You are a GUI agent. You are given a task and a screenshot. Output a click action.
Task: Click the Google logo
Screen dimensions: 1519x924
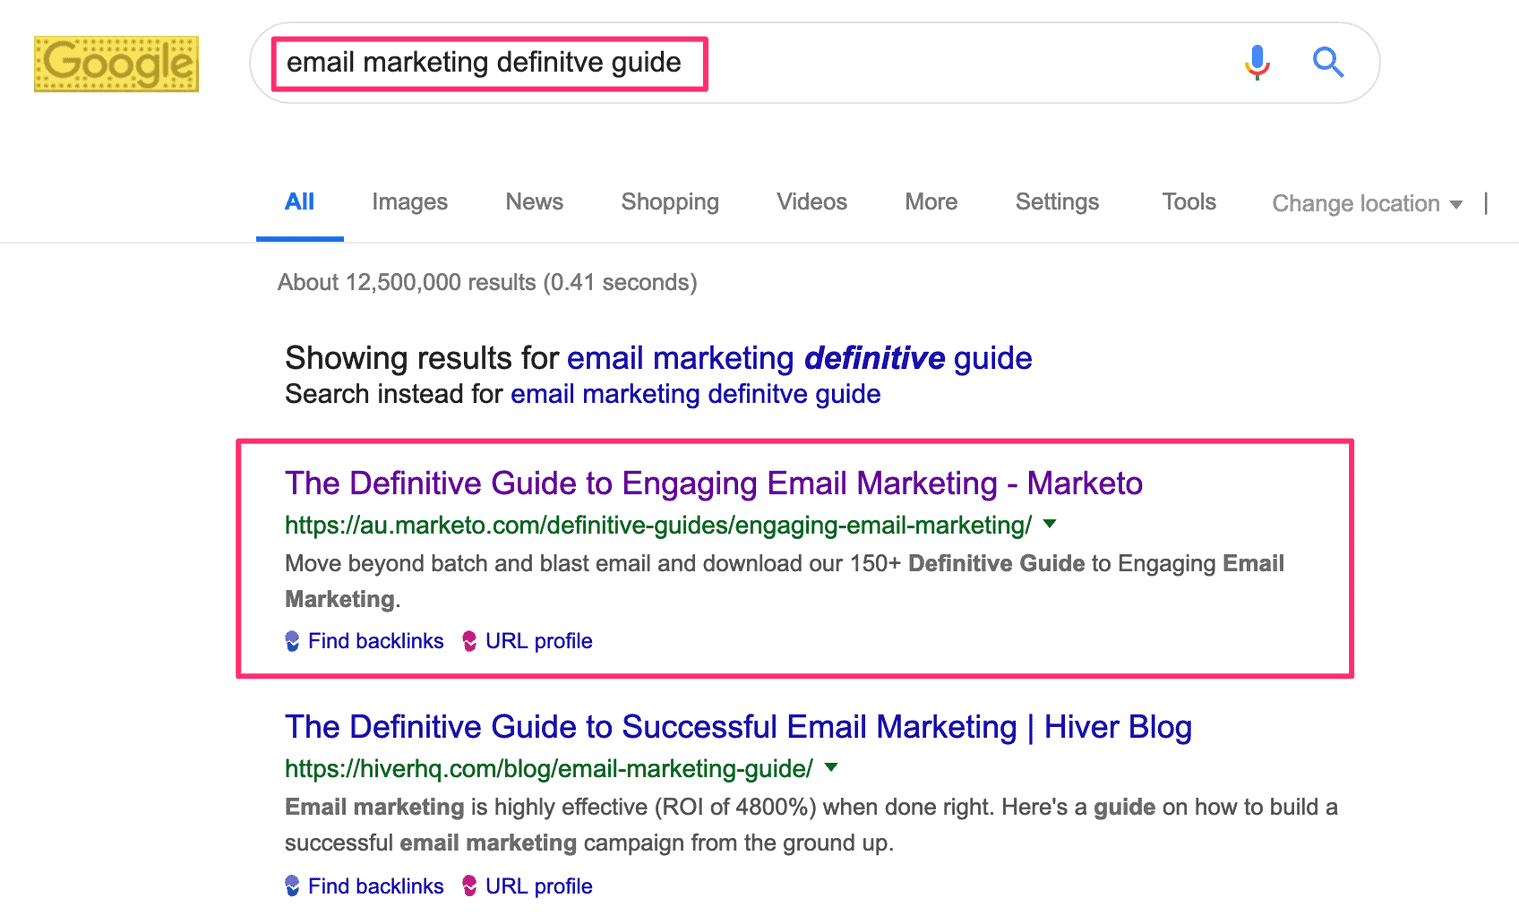click(116, 64)
